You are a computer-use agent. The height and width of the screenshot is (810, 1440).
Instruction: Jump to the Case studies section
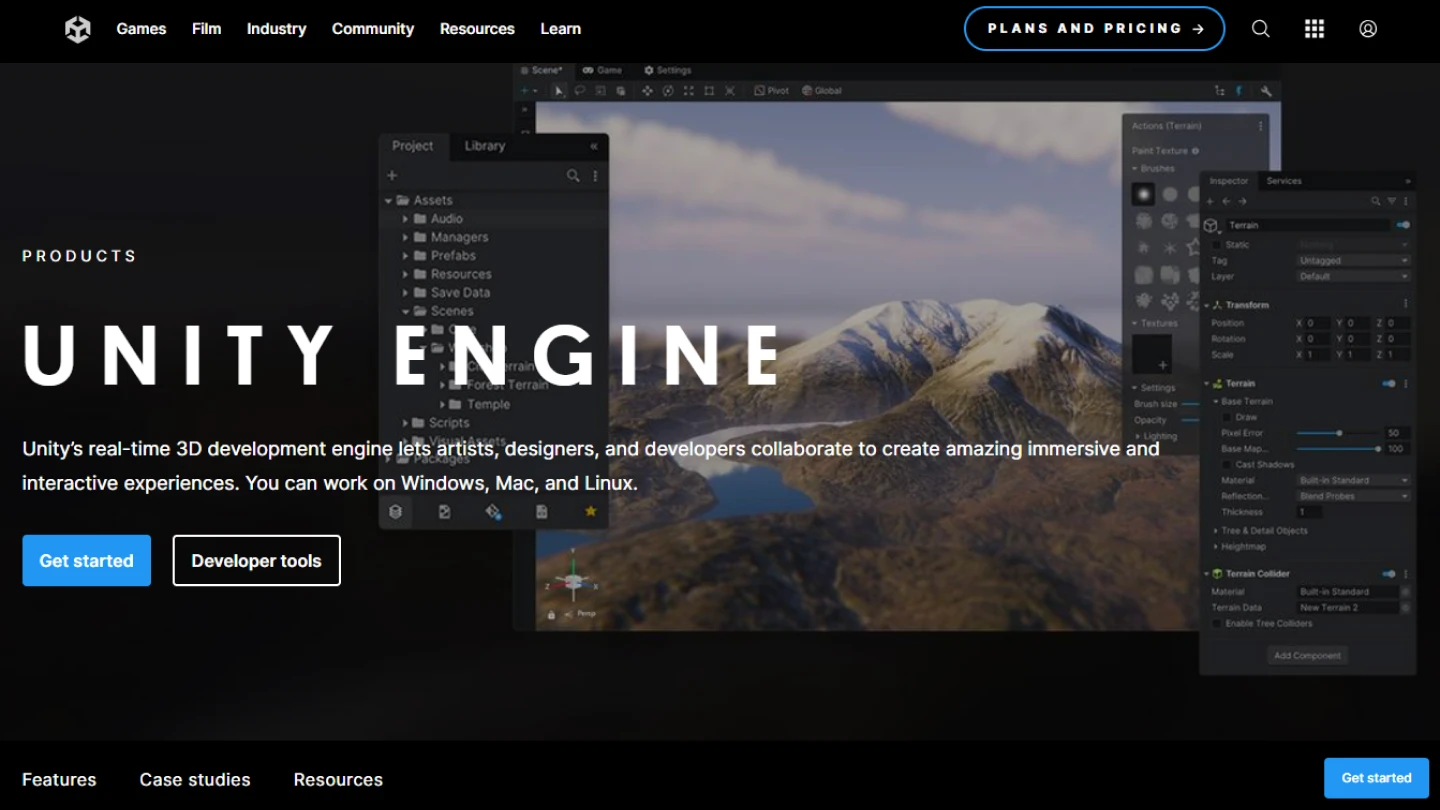tap(195, 779)
